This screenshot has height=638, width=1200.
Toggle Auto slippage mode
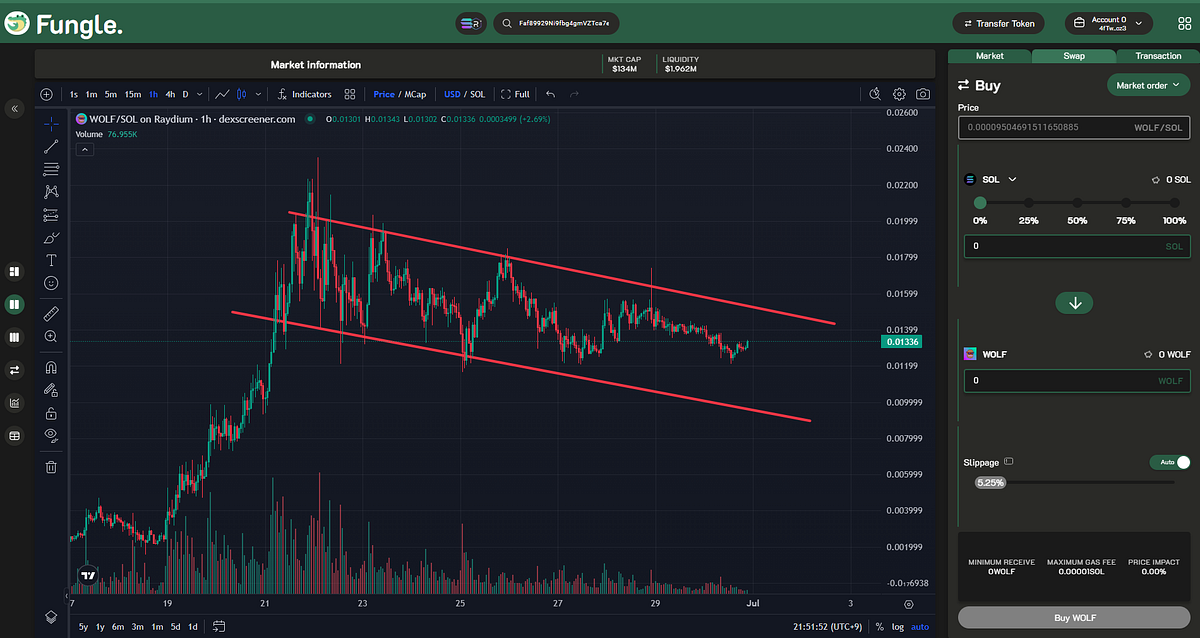(1168, 461)
